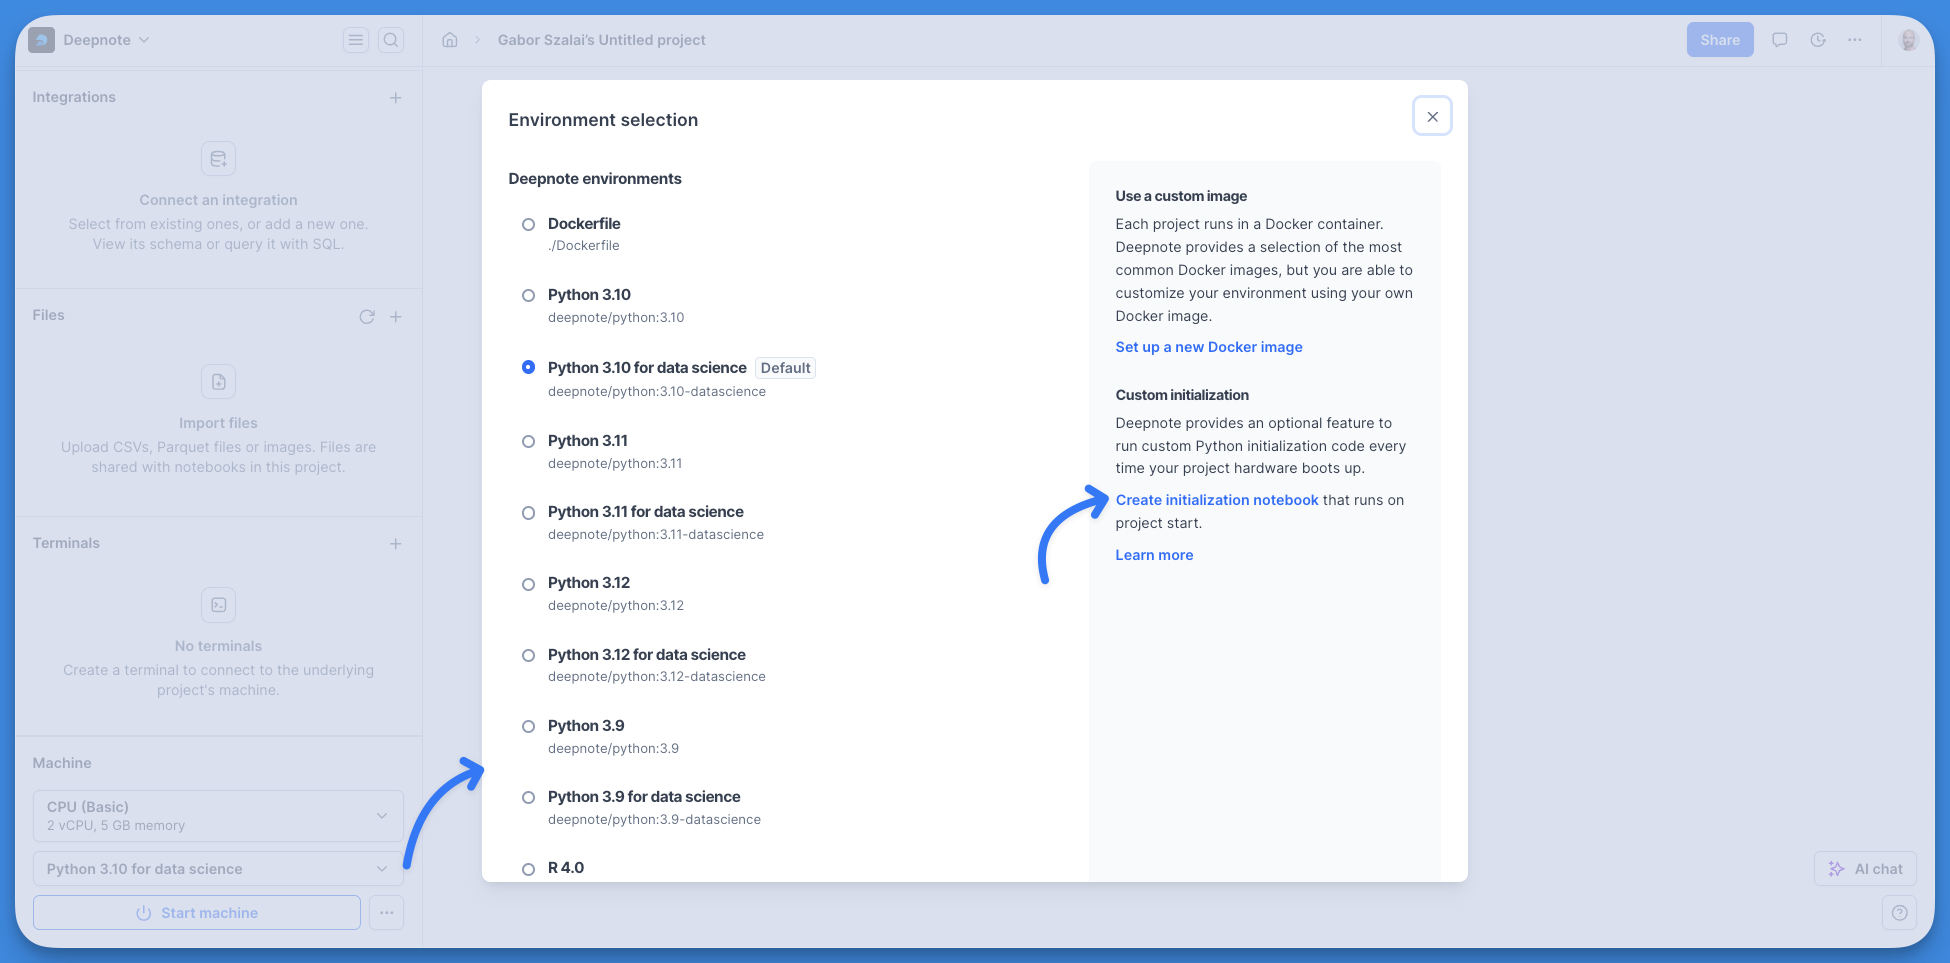Image resolution: width=1950 pixels, height=963 pixels.
Task: Open the comments speech bubble icon
Action: (1780, 40)
